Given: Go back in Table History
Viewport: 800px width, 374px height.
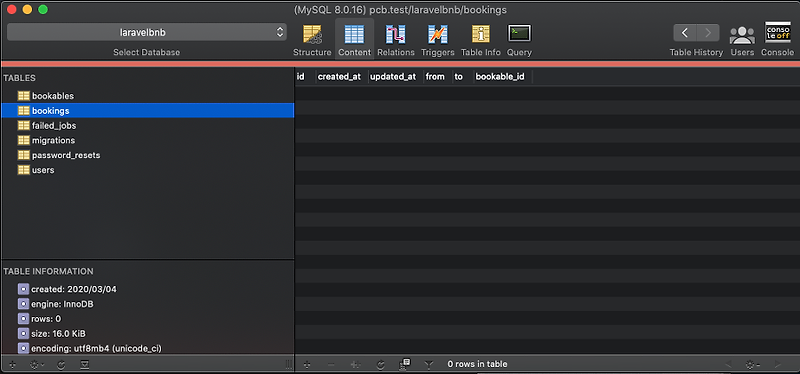Looking at the screenshot, I should (x=685, y=33).
